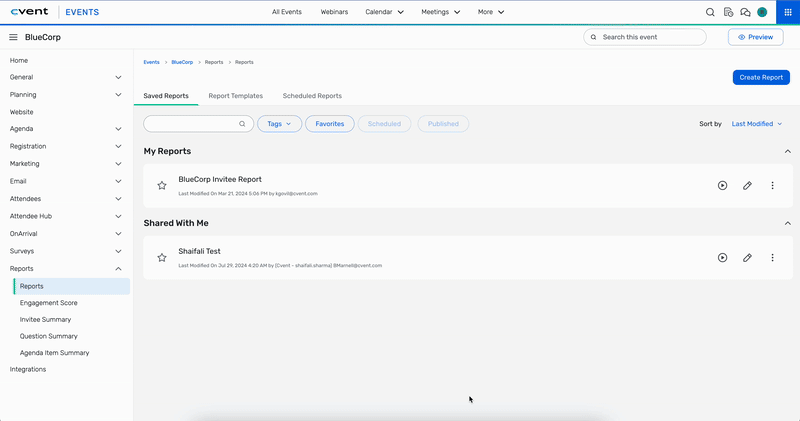Follow the Events breadcrumb link
The image size is (800, 421).
[152, 62]
